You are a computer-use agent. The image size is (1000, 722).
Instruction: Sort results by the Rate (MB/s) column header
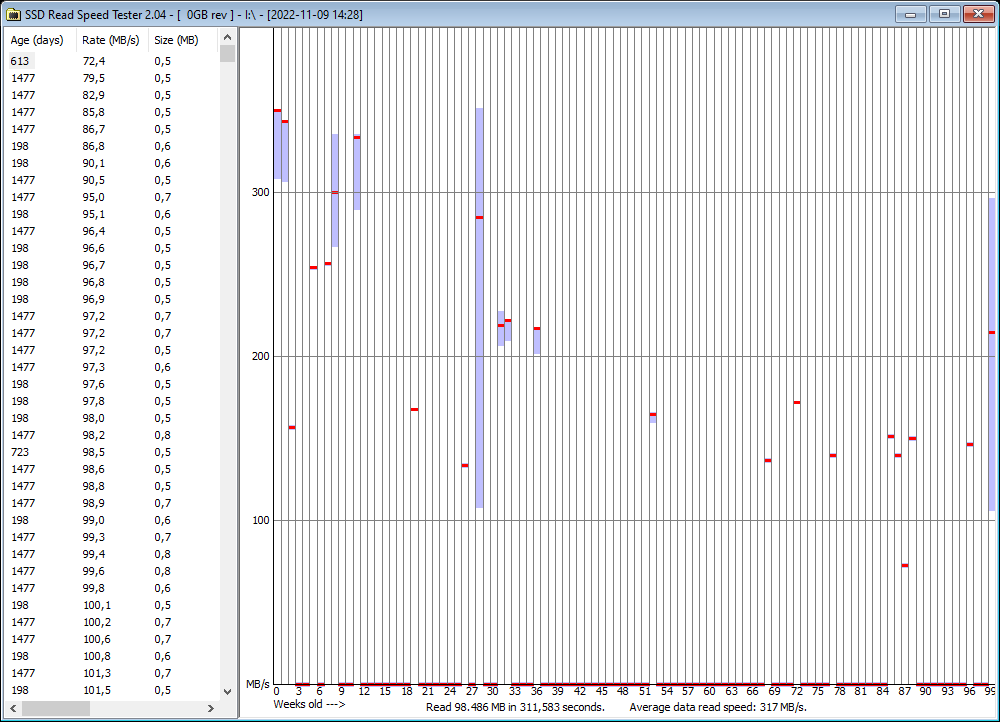pyautogui.click(x=110, y=40)
